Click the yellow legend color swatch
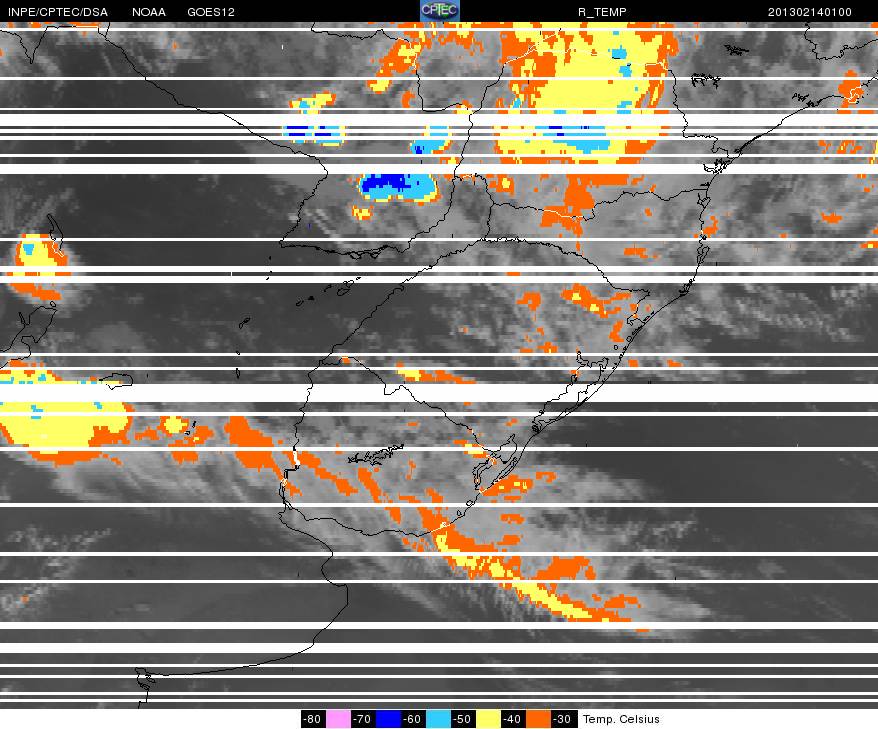The height and width of the screenshot is (729, 878). tap(488, 719)
